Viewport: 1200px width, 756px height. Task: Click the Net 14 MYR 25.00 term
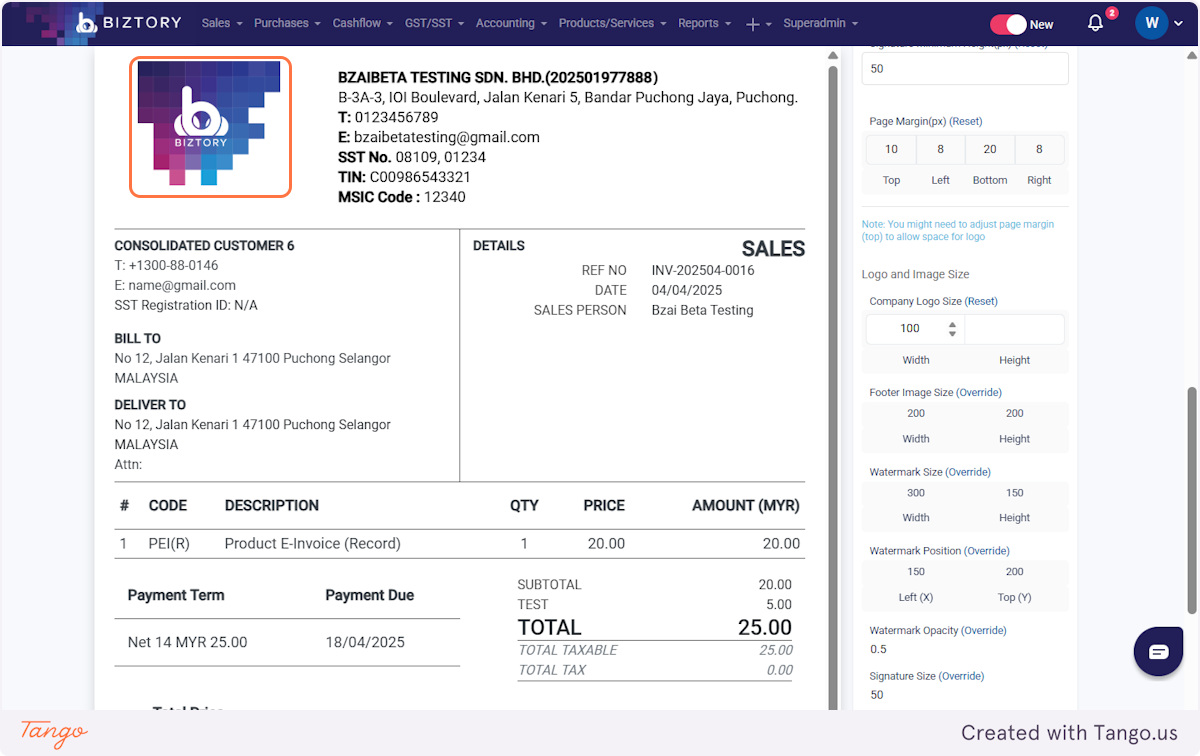tap(187, 642)
